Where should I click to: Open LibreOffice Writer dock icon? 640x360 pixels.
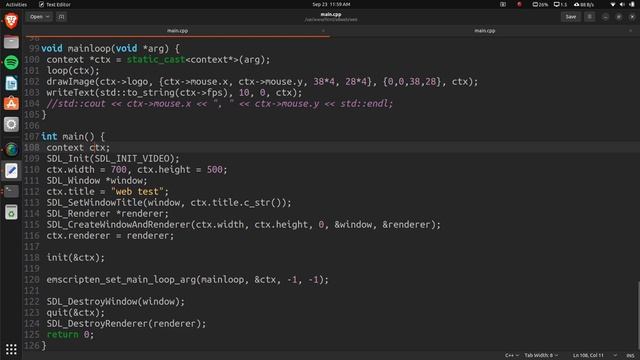tap(11, 83)
